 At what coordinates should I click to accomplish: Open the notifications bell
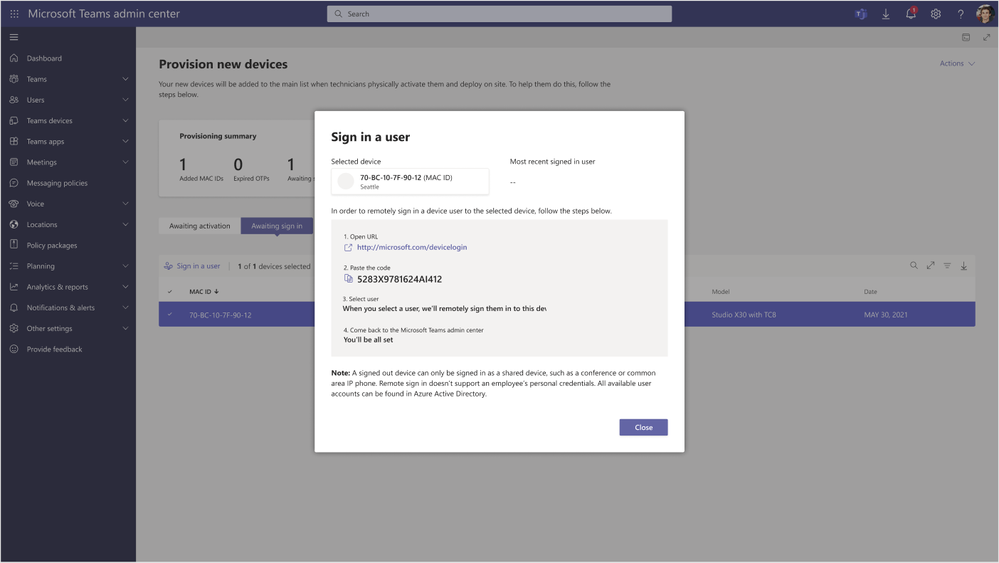click(911, 13)
